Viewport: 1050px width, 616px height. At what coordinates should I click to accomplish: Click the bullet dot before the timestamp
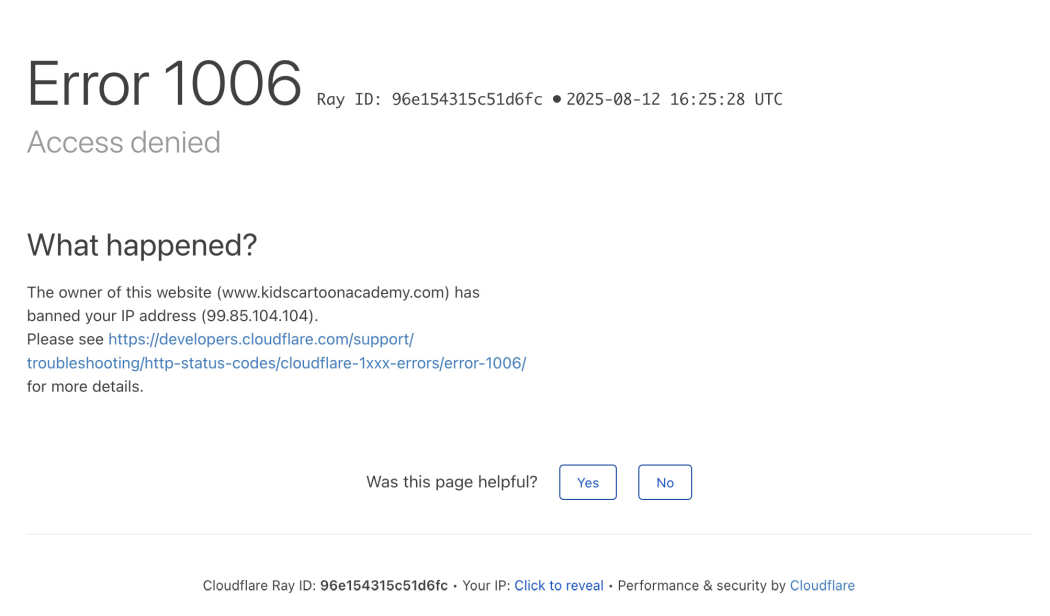(556, 99)
